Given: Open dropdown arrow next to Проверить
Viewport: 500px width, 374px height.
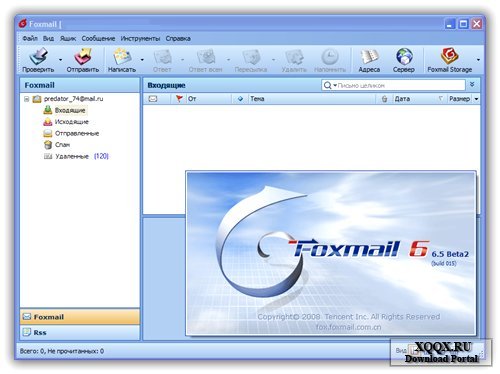Looking at the screenshot, I should (x=60, y=60).
